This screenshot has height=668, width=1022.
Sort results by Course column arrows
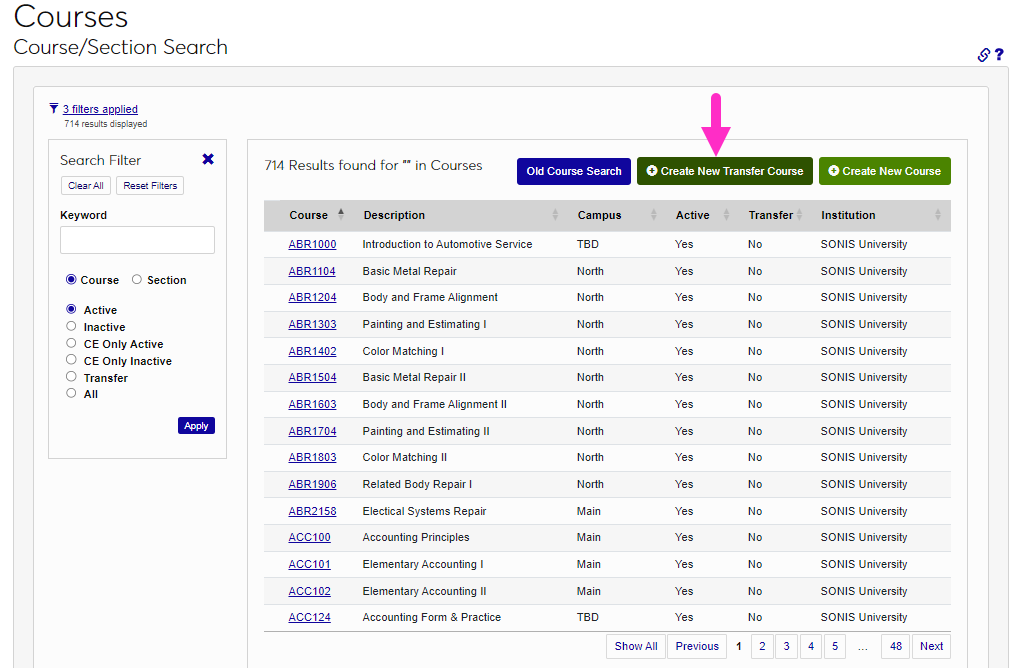click(x=341, y=214)
